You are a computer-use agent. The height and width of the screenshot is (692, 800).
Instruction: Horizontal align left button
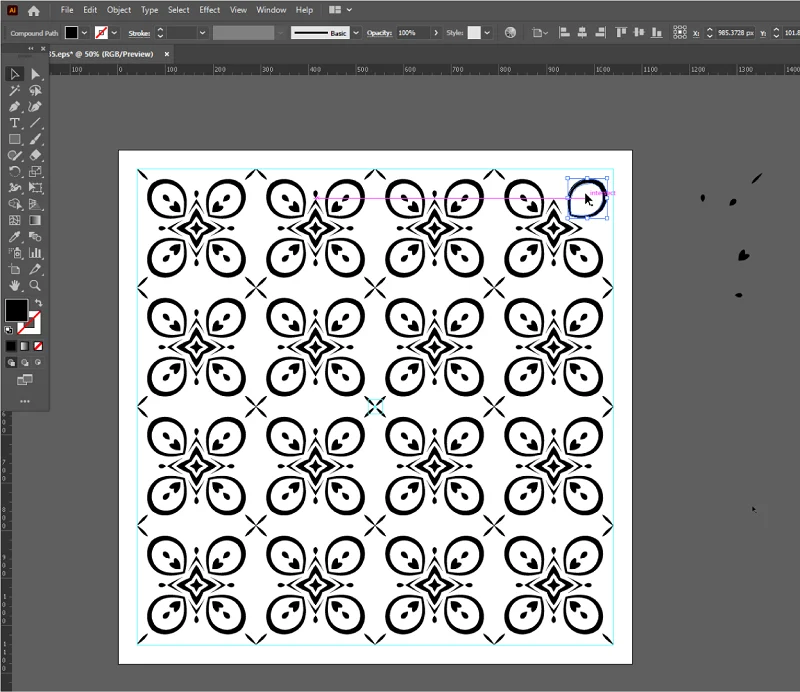click(x=564, y=33)
